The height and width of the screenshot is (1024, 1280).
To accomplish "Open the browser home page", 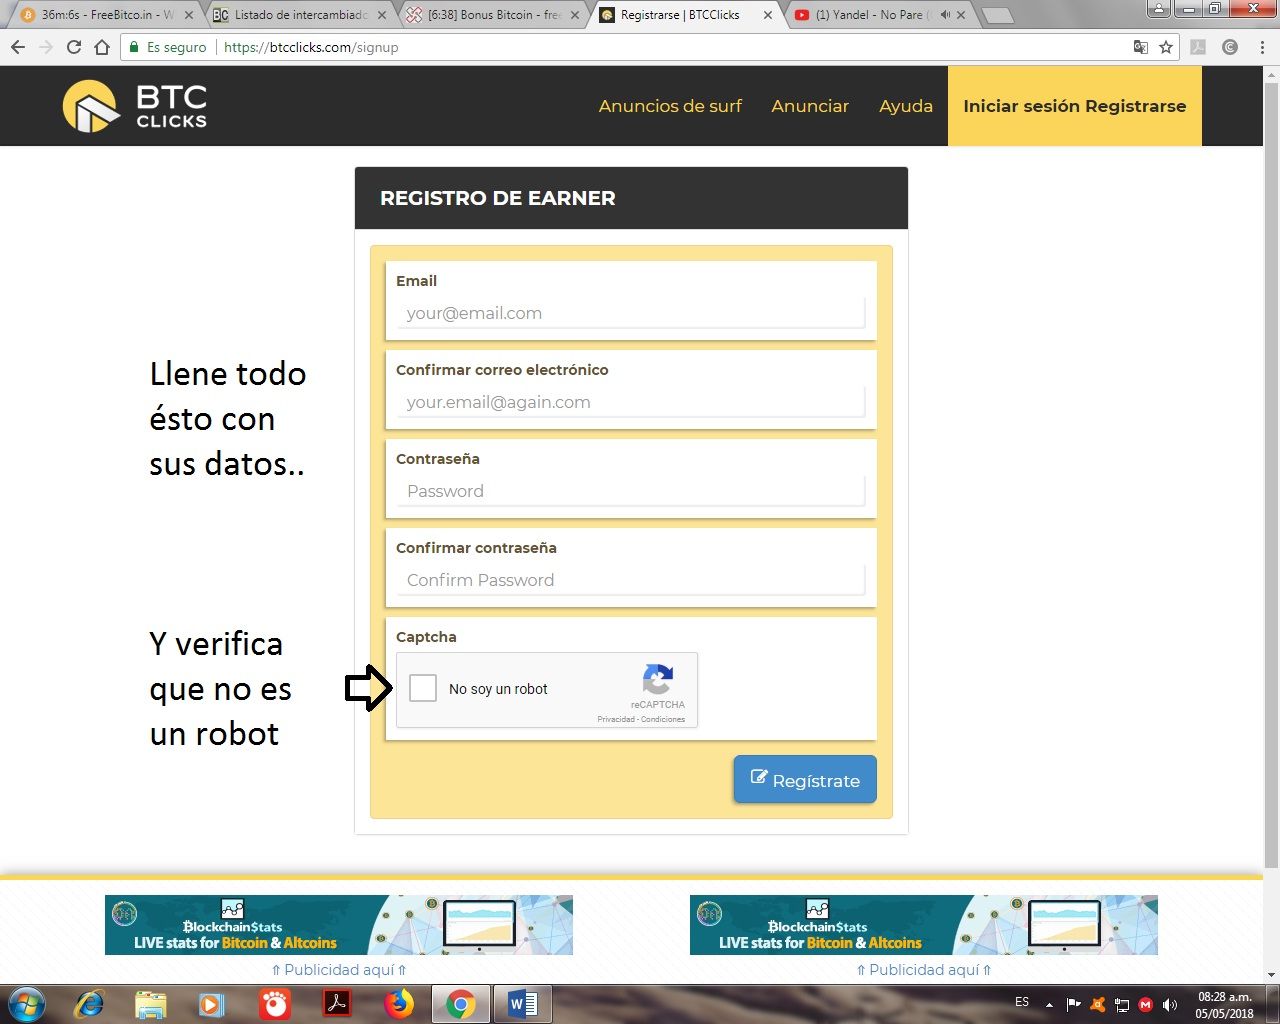I will pyautogui.click(x=102, y=47).
